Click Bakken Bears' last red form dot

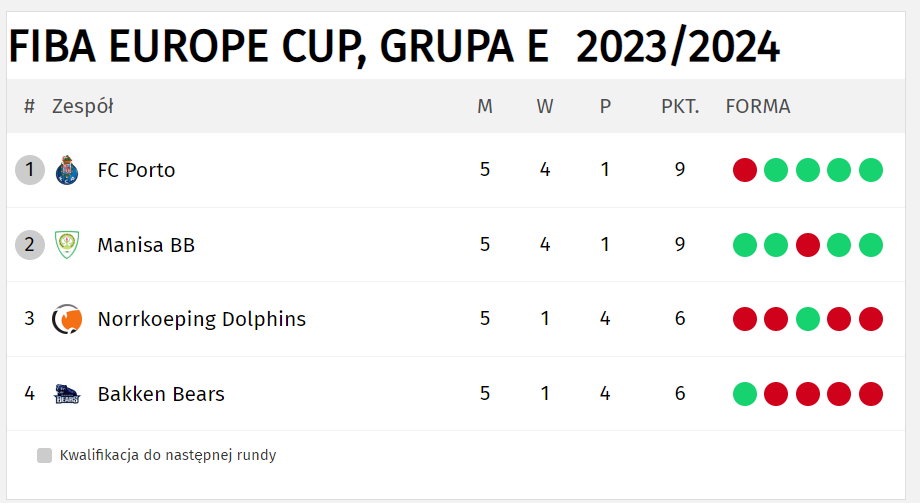pos(871,394)
